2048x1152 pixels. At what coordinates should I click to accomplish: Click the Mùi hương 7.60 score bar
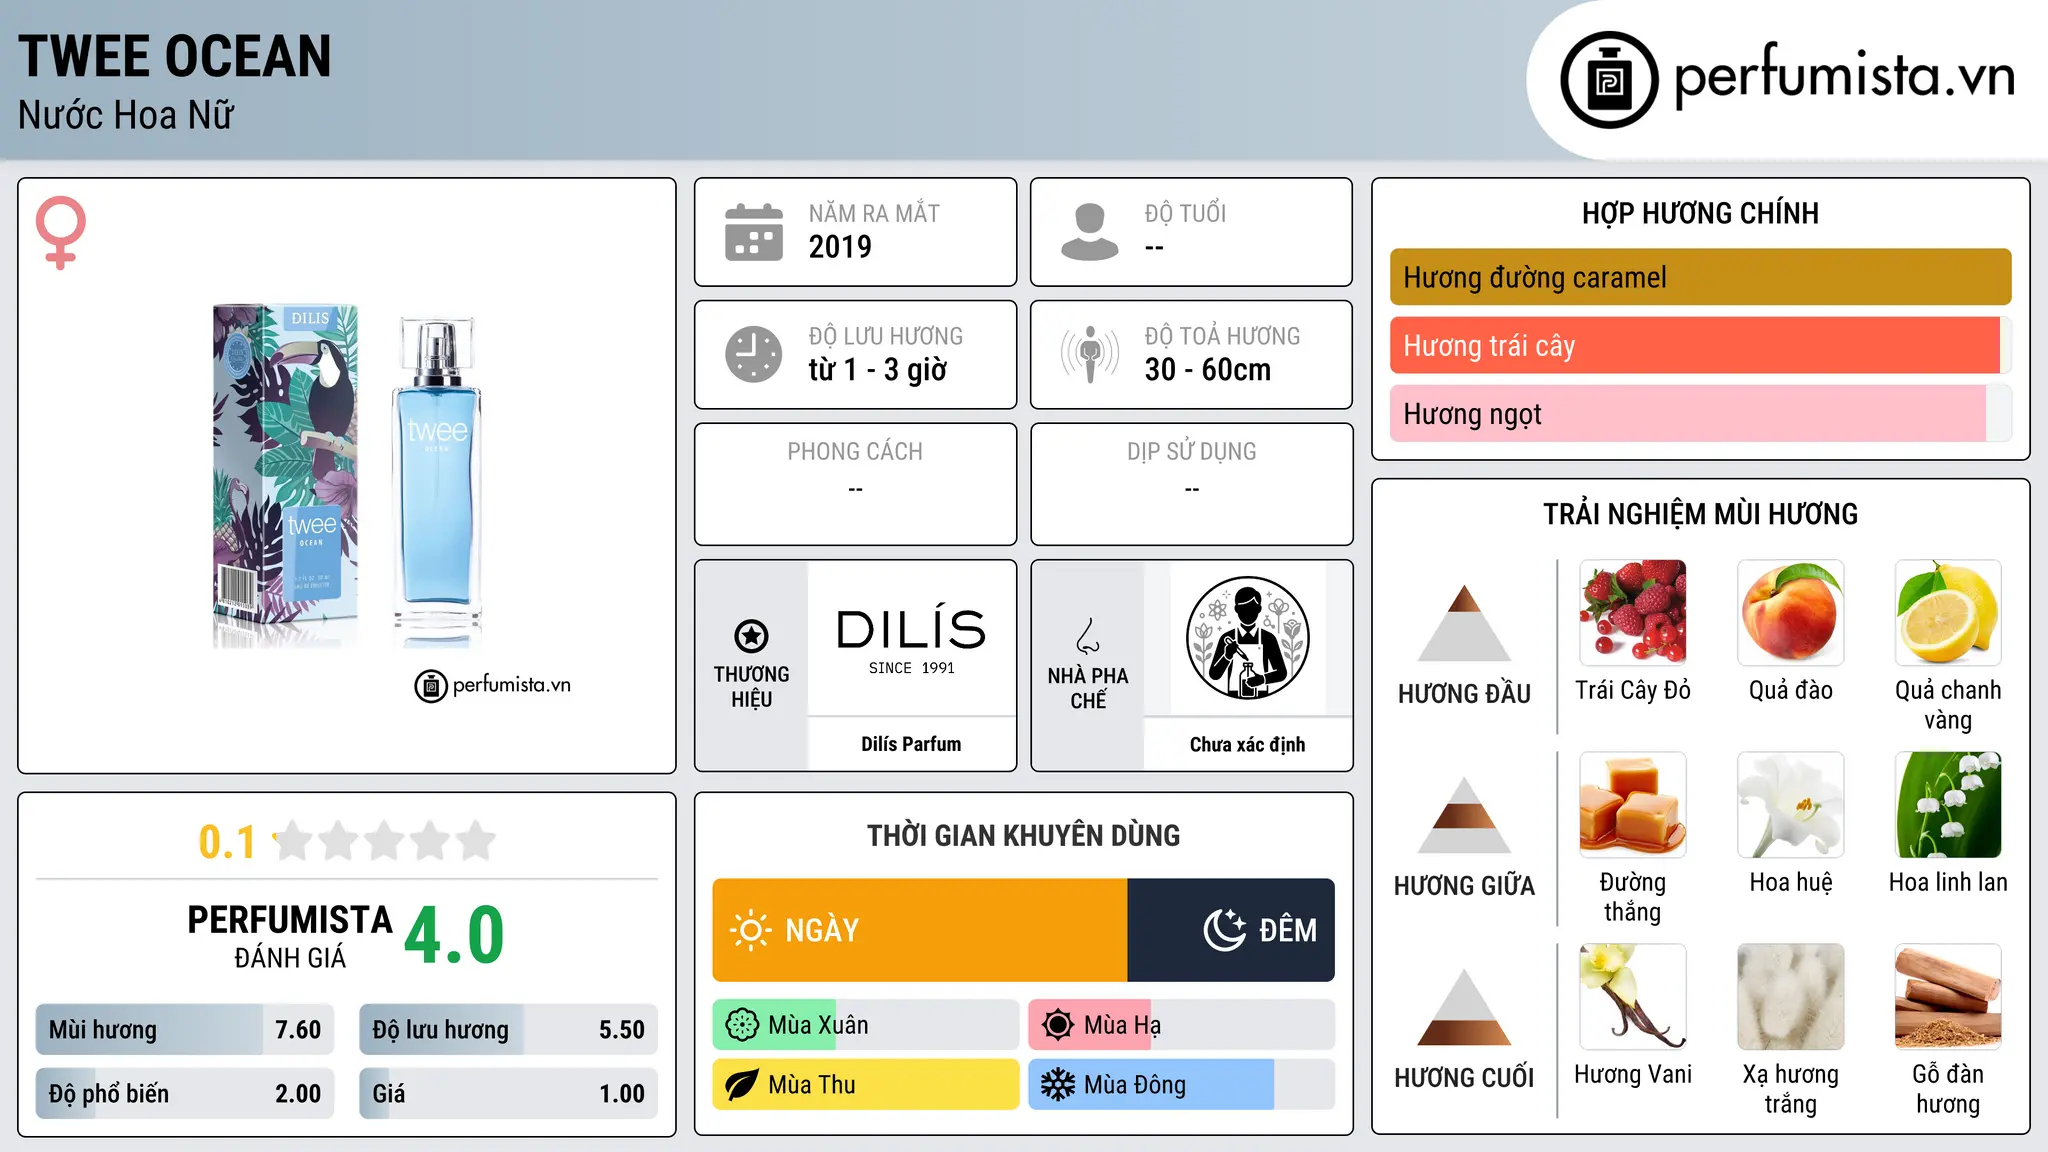[185, 1030]
